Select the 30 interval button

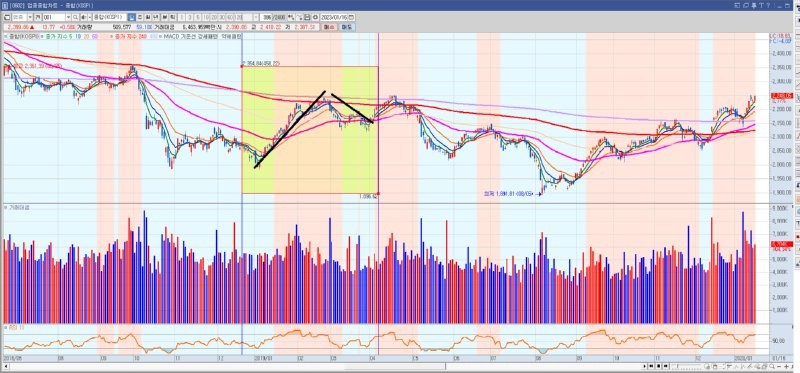coord(222,17)
